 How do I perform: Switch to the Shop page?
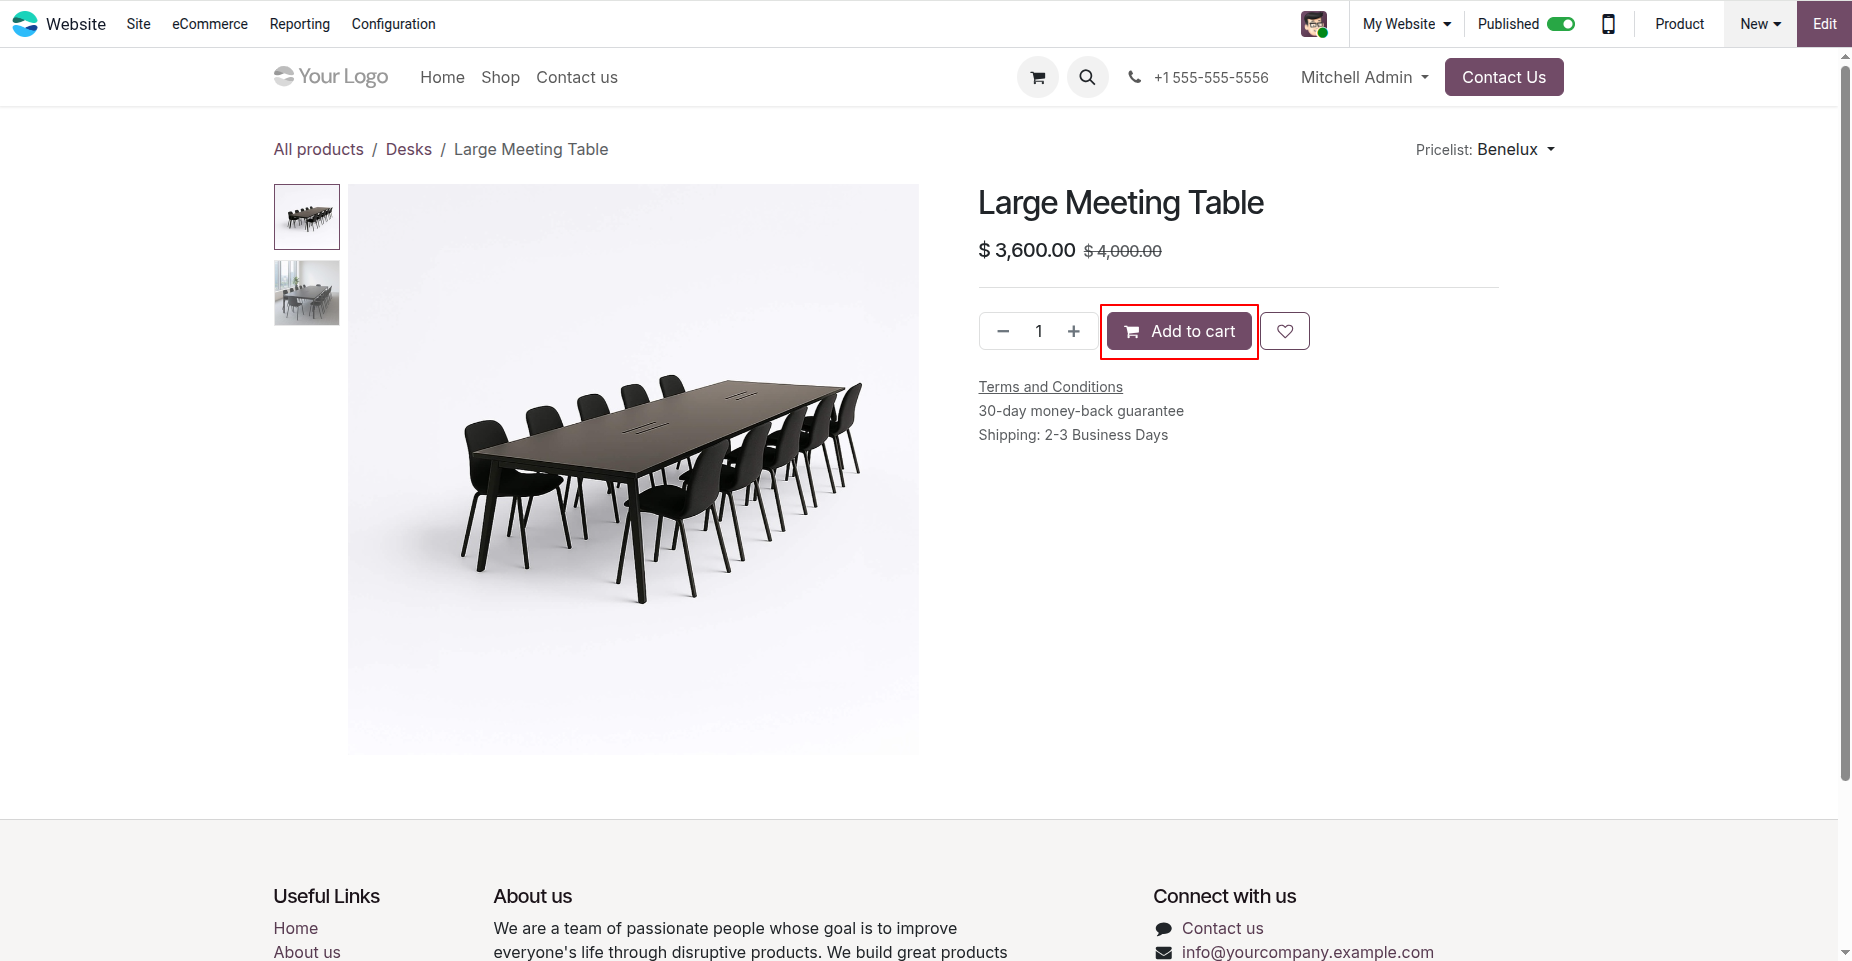click(500, 77)
